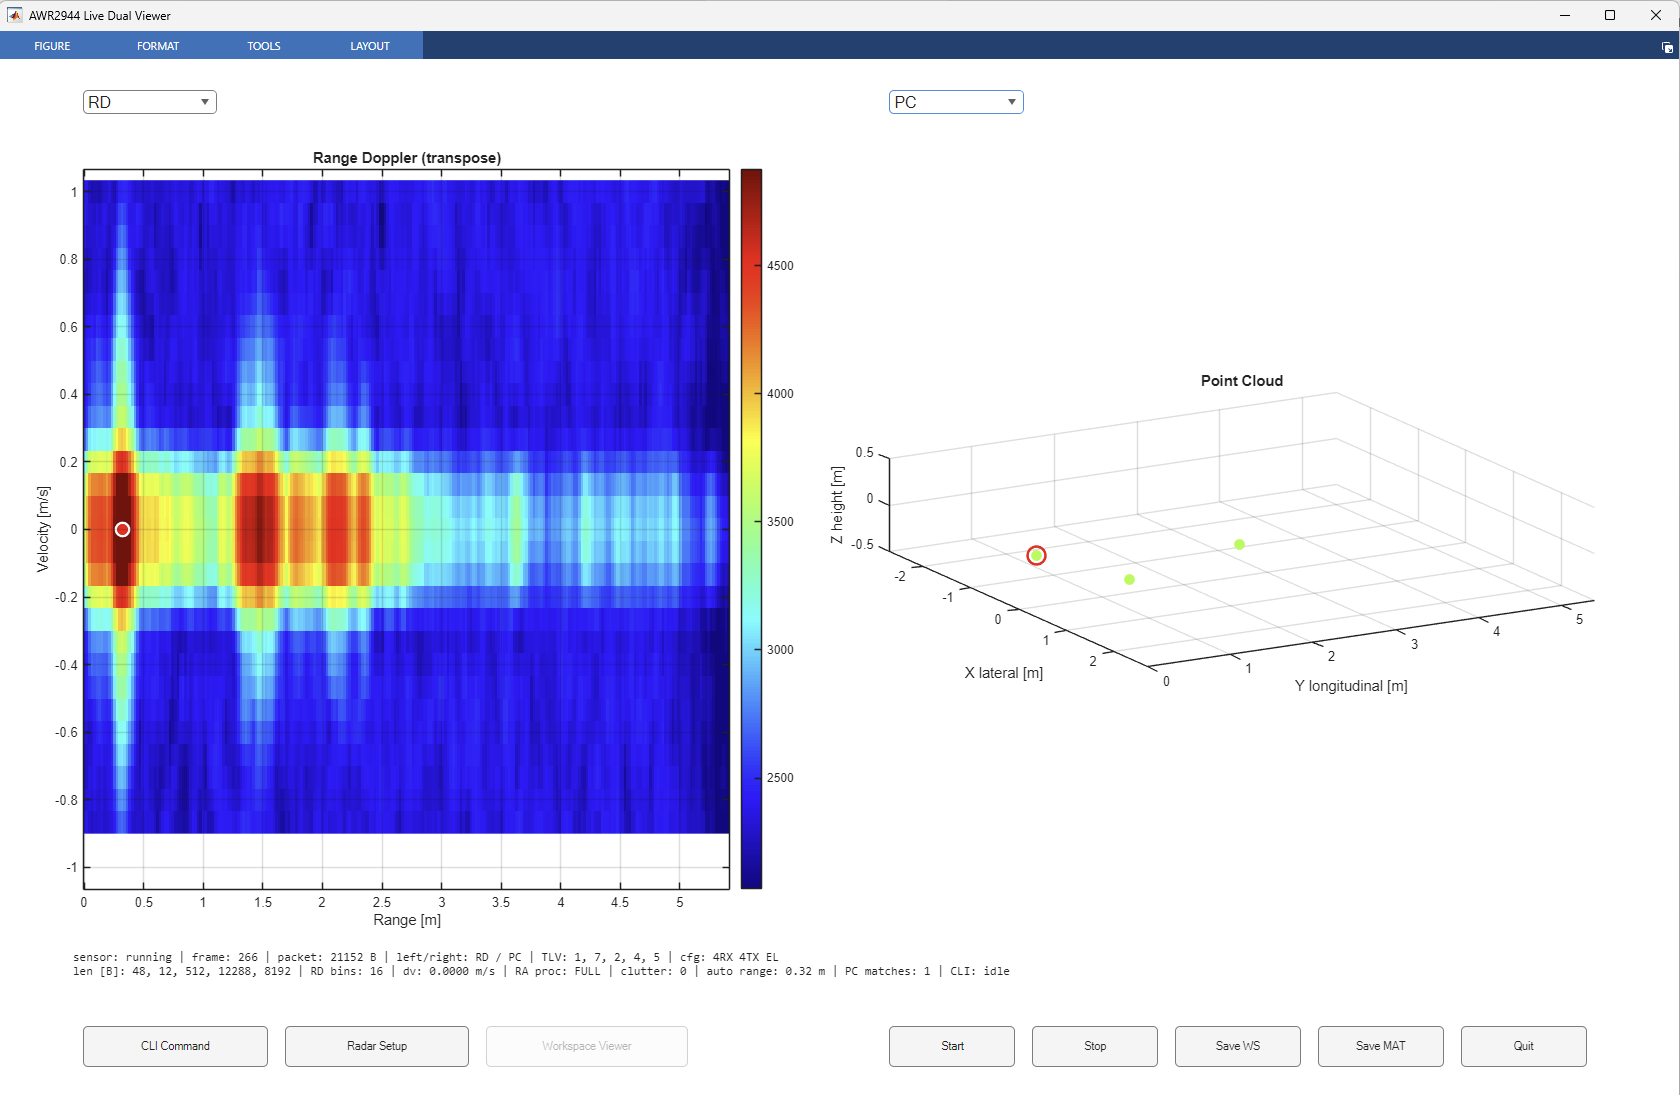Viewport: 1680px width, 1095px height.
Task: Open the FIGURE tab
Action: pos(52,46)
